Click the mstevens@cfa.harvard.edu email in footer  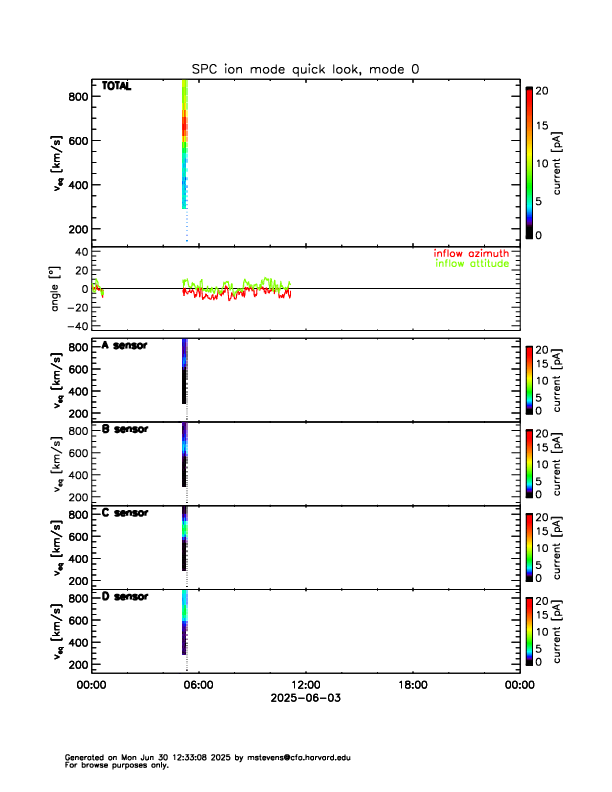[x=298, y=757]
